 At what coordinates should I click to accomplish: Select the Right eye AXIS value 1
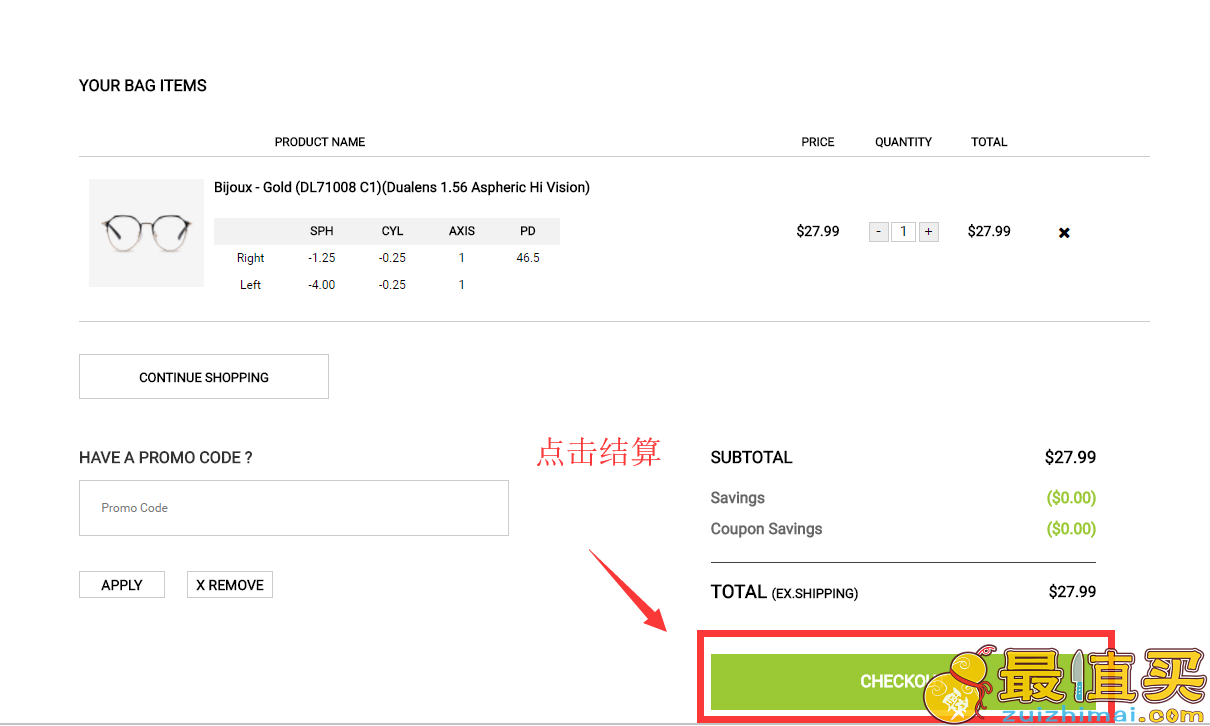pyautogui.click(x=462, y=258)
